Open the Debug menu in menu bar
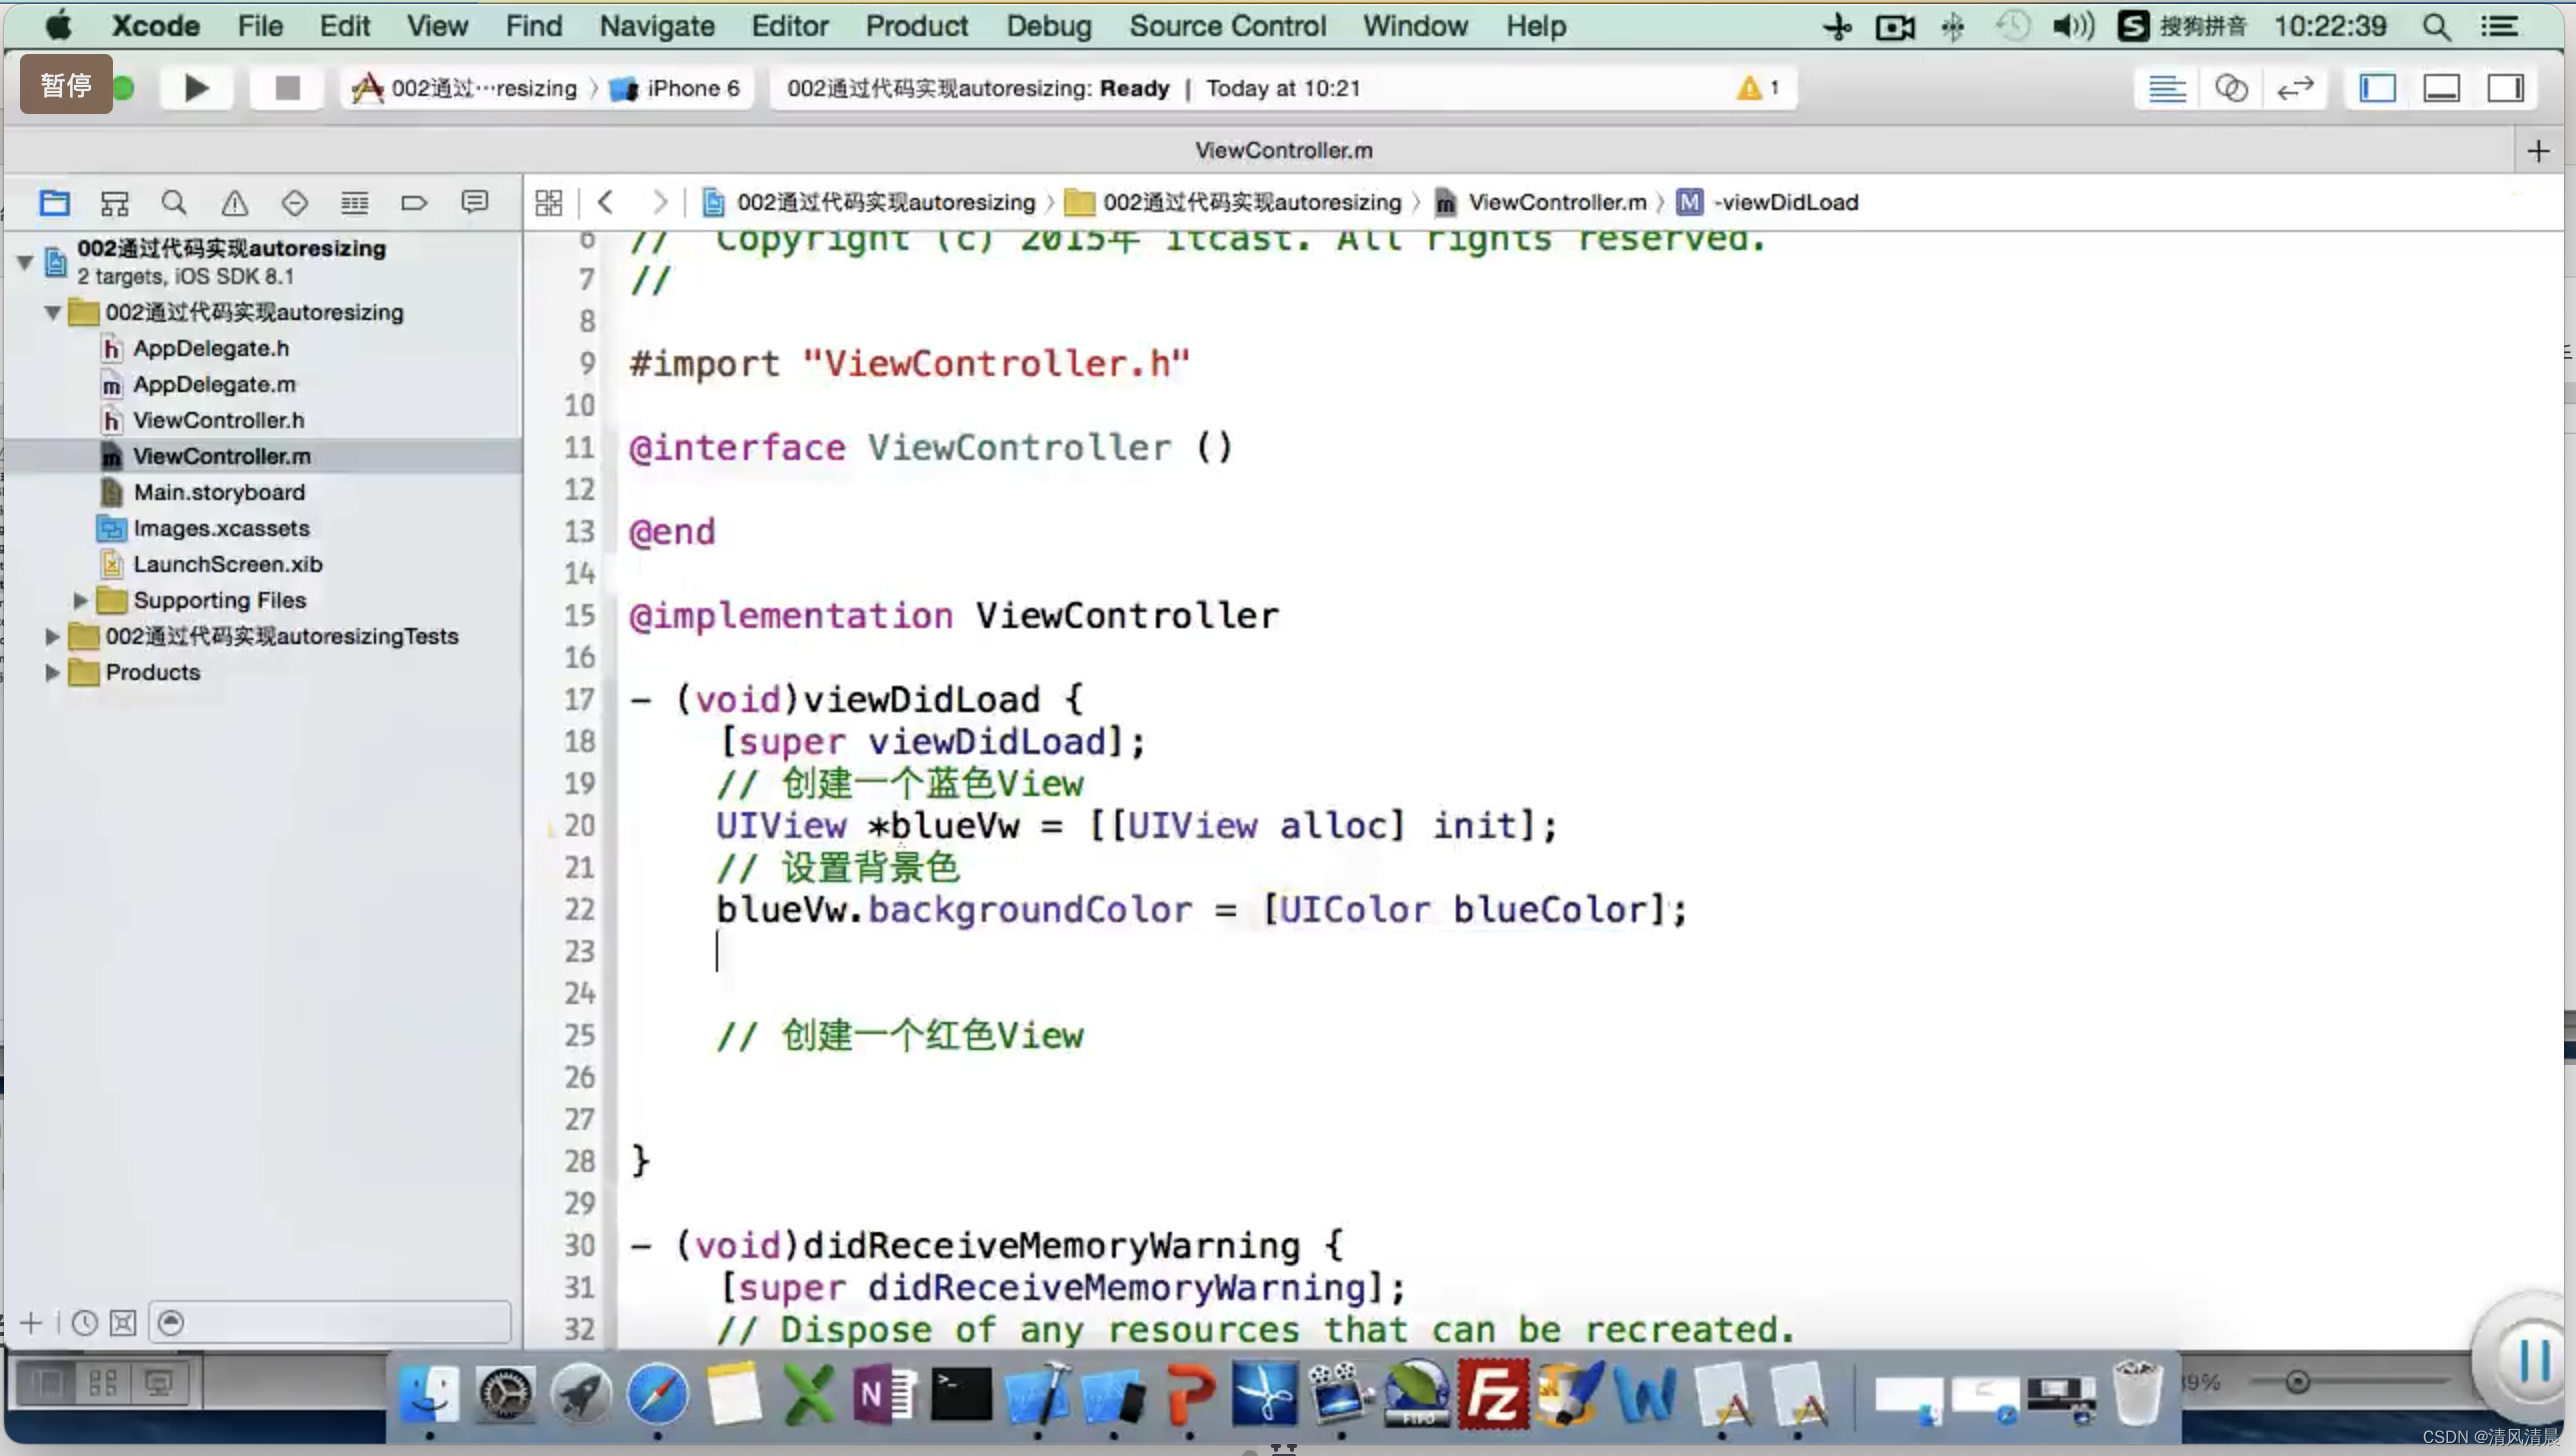Screen dimensions: 2576x1456 click(1046, 25)
